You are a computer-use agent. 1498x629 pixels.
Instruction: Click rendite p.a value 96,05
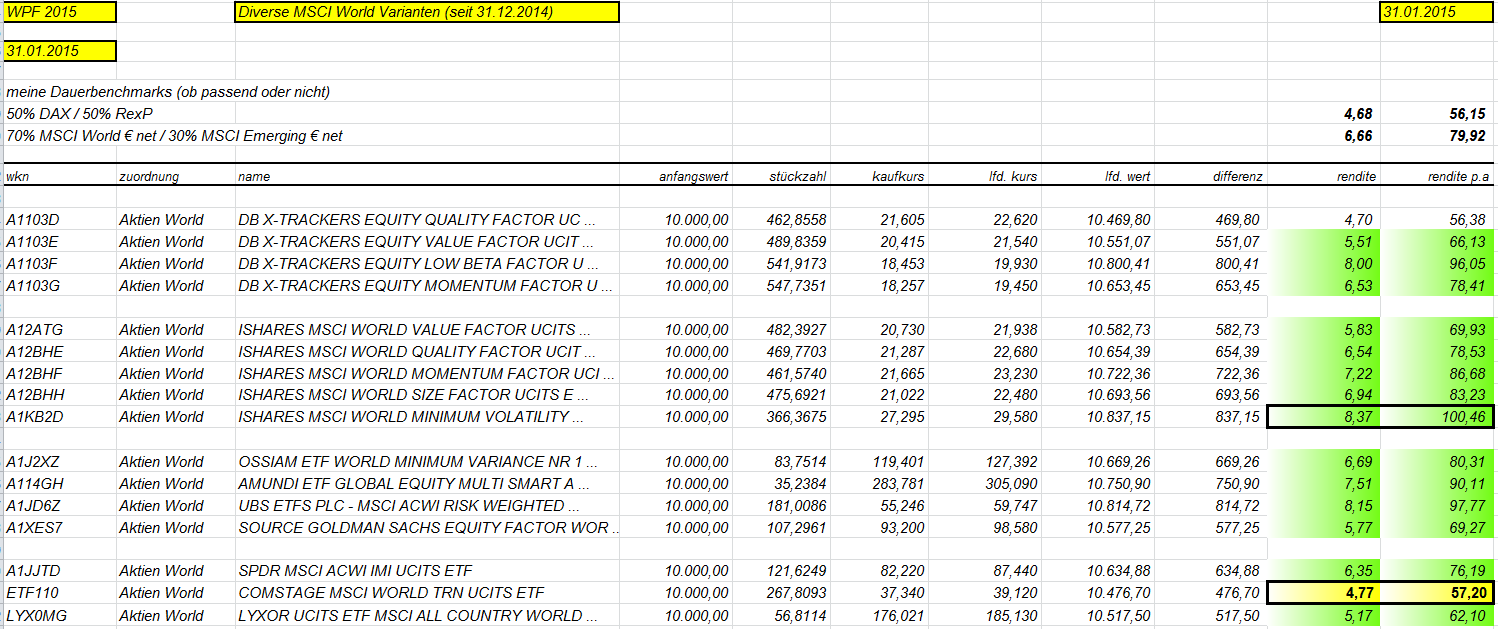1465,264
